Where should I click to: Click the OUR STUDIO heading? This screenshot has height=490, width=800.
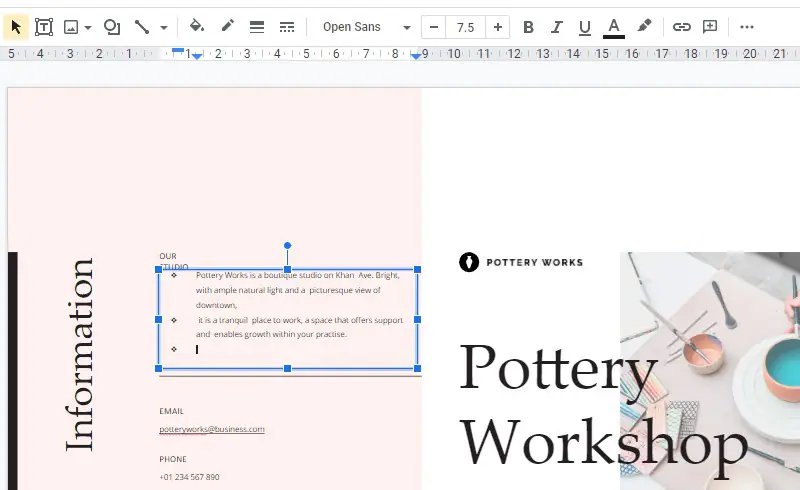coord(173,261)
